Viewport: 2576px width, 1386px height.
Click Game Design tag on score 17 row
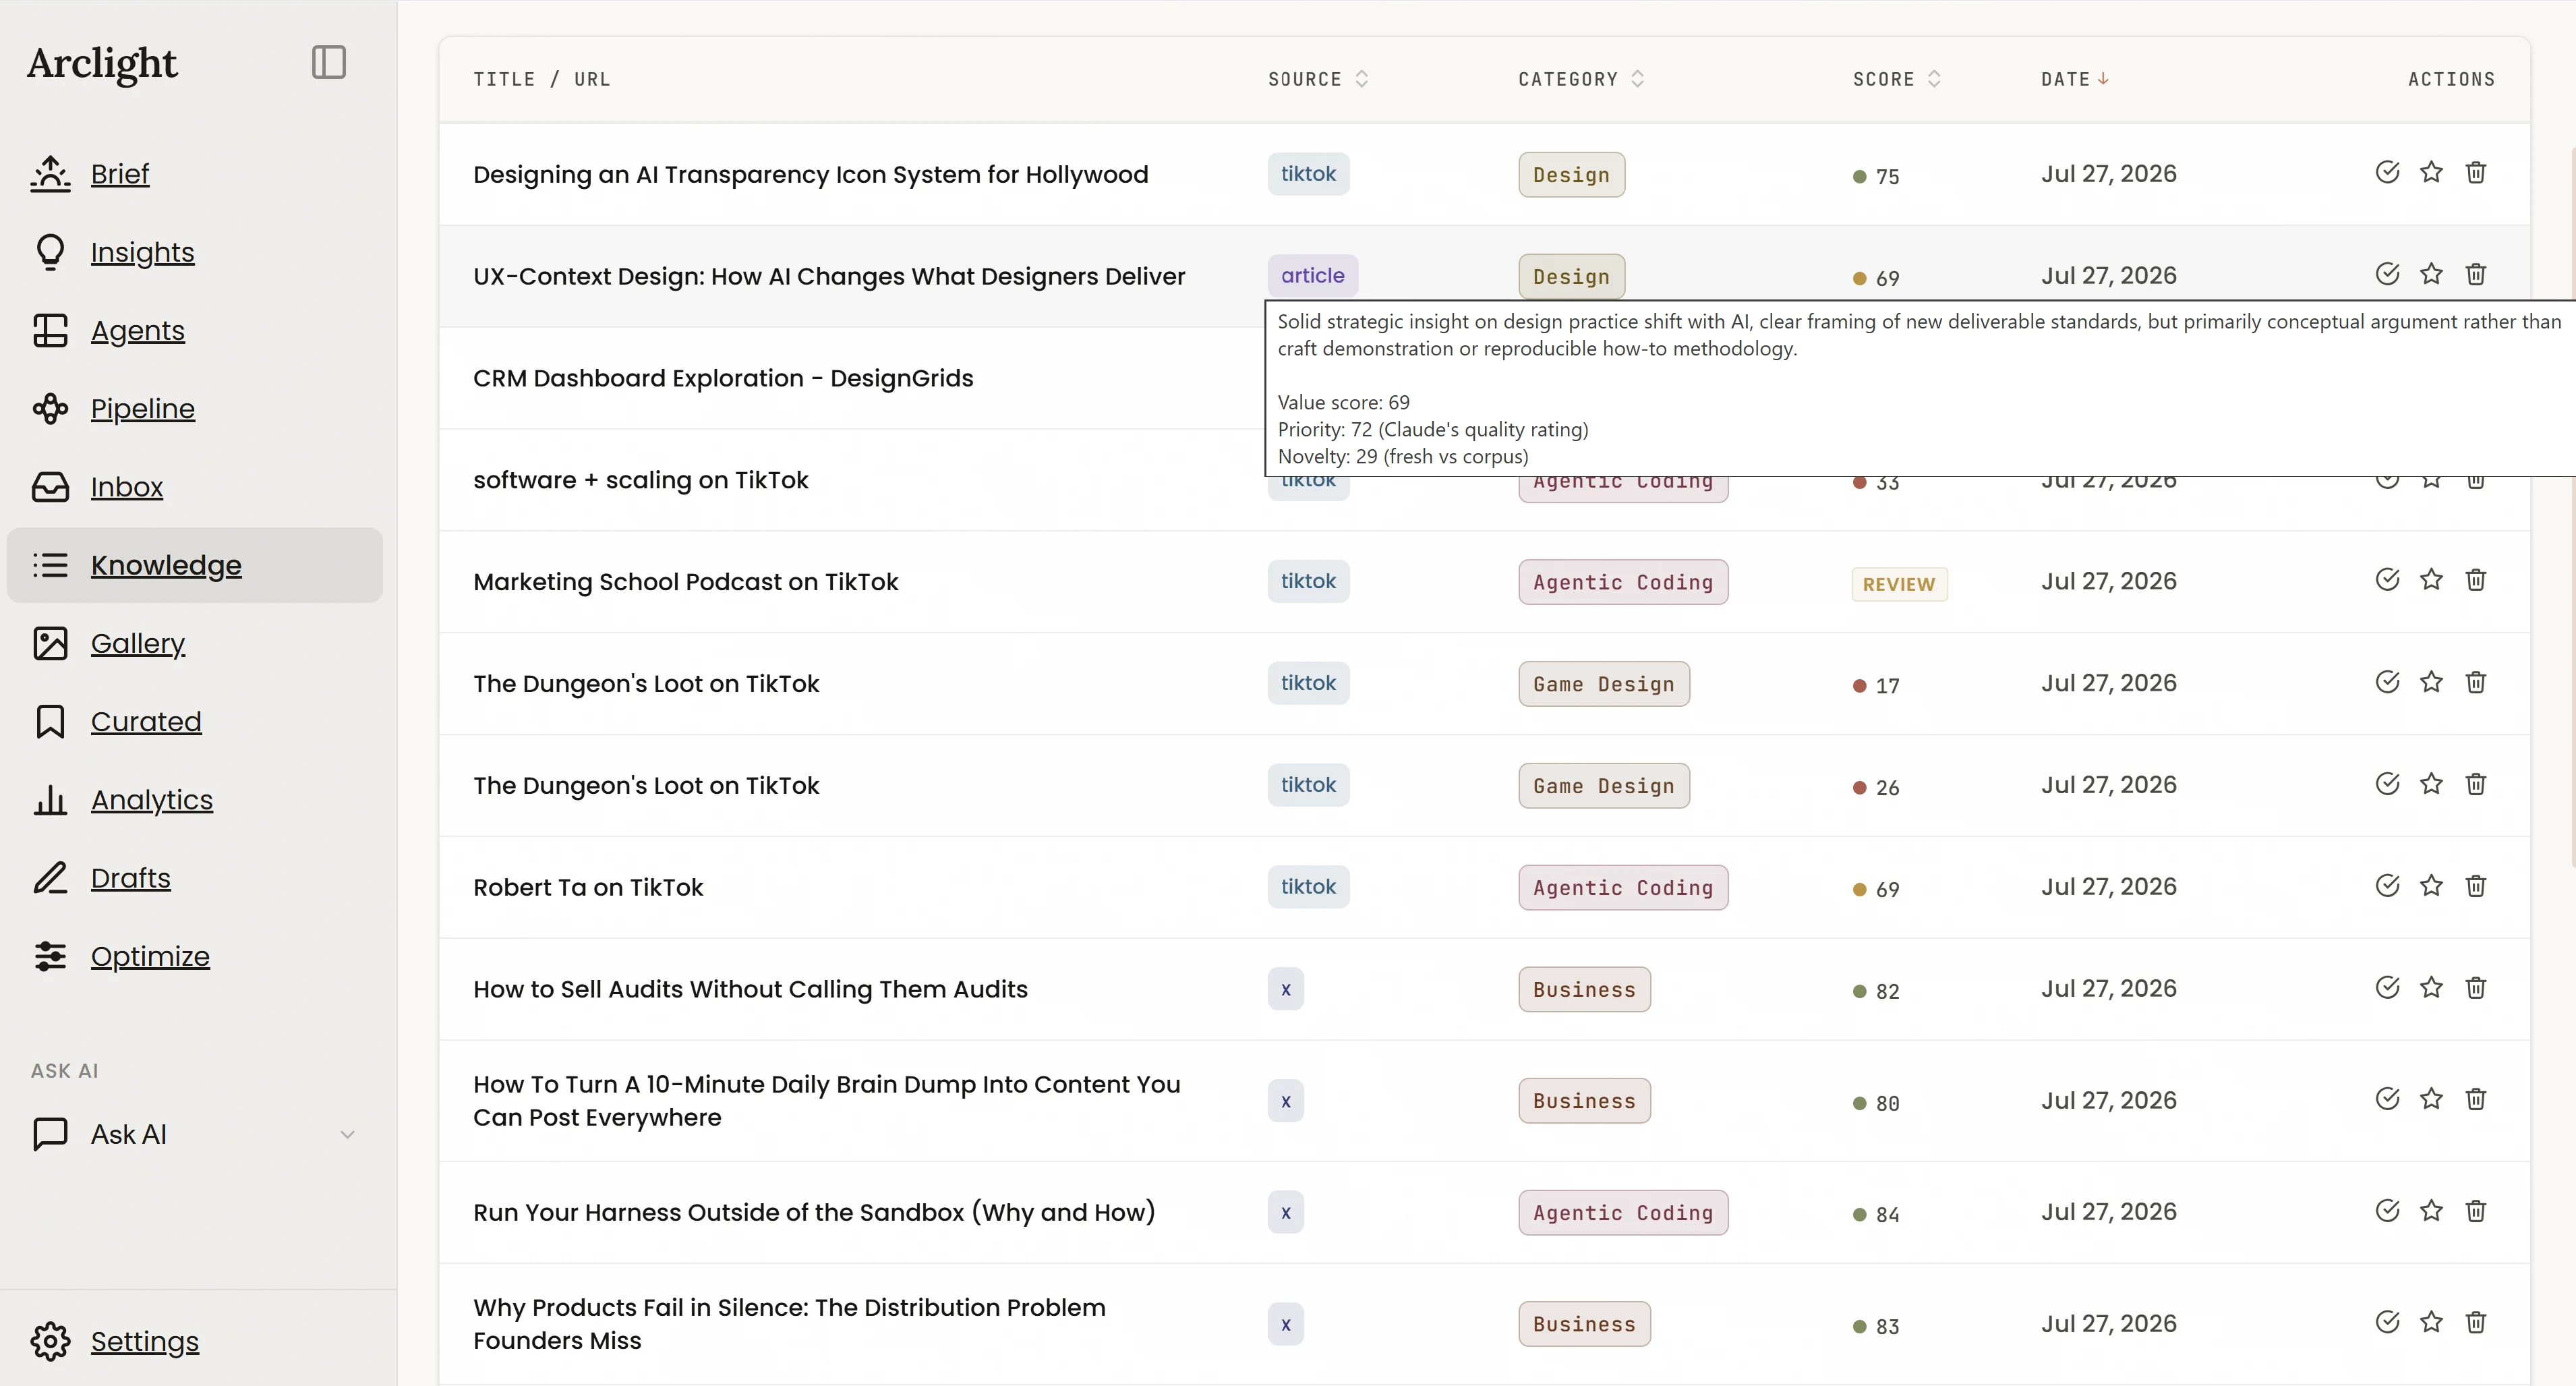click(x=1603, y=684)
